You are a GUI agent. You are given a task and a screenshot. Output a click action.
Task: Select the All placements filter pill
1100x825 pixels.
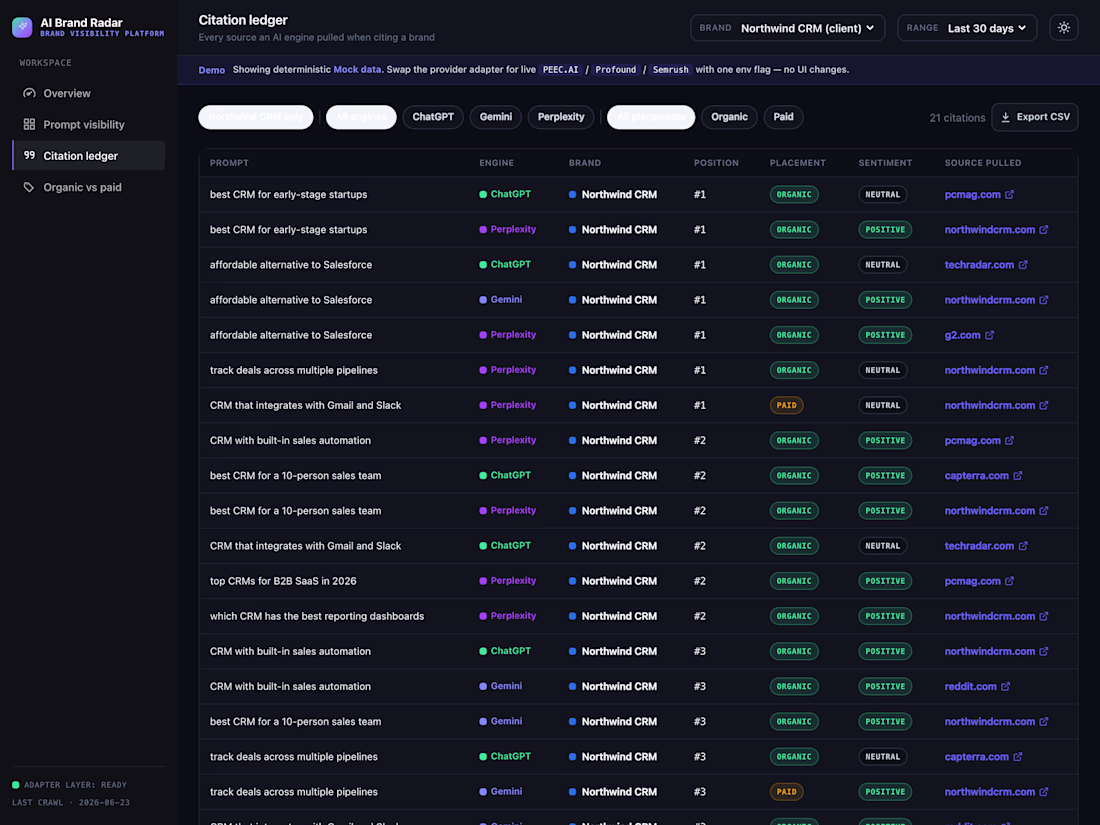click(651, 117)
